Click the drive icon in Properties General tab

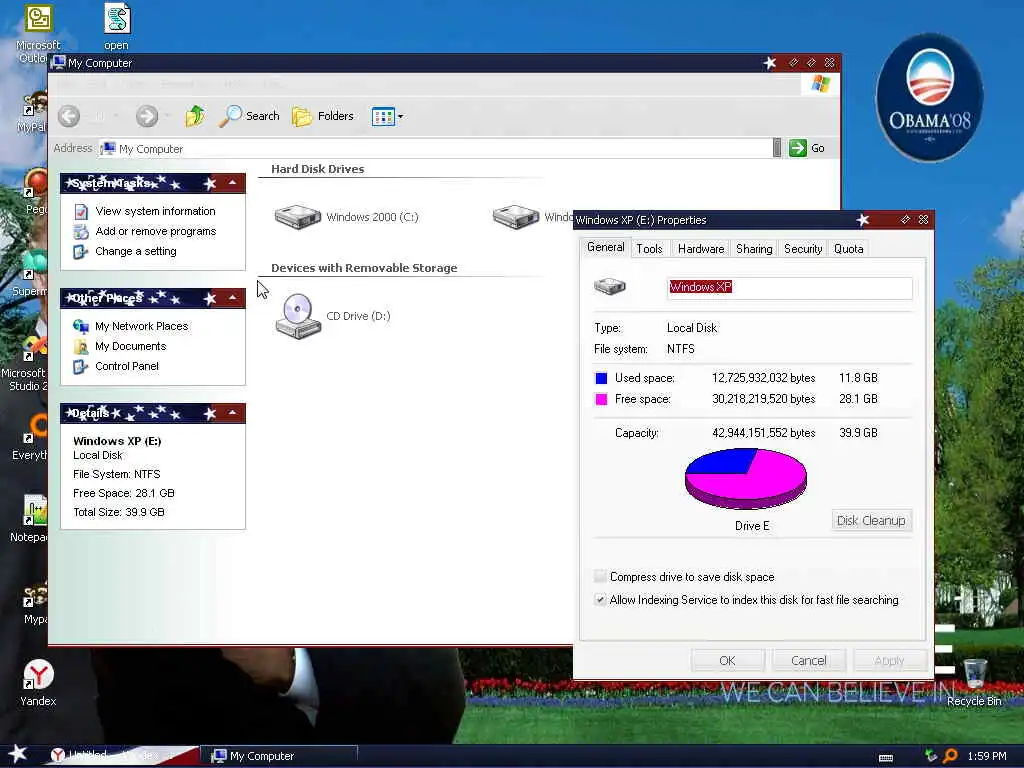[610, 286]
